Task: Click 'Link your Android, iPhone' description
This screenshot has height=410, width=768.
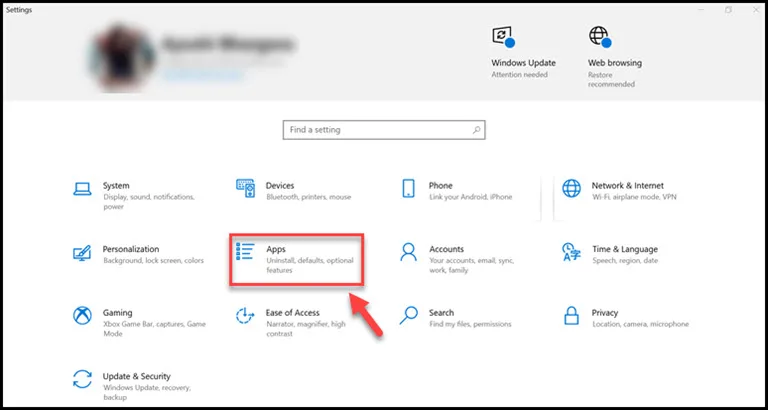Action: point(470,197)
